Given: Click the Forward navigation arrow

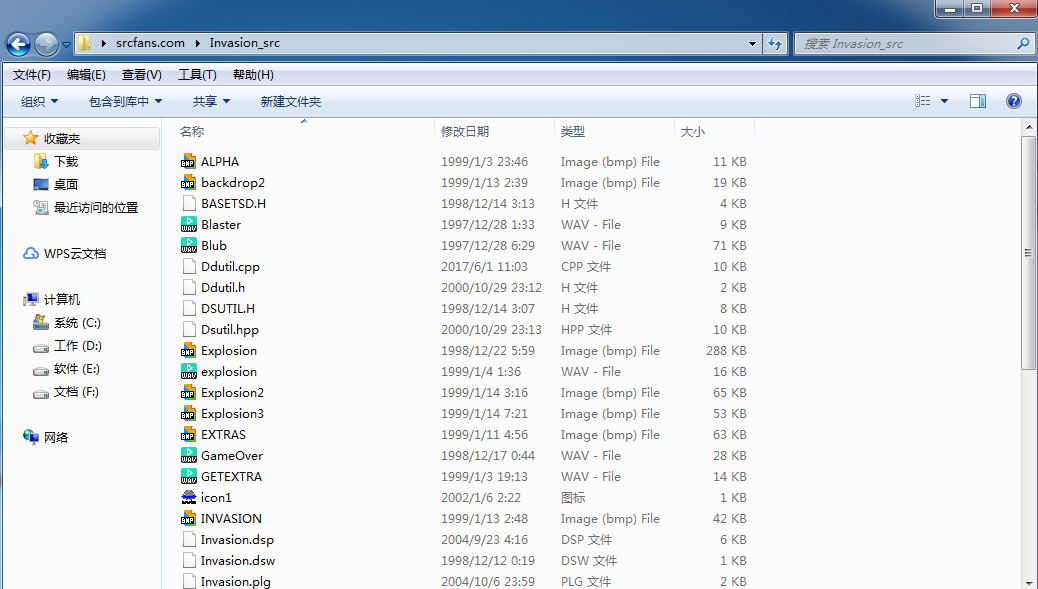Looking at the screenshot, I should point(46,44).
